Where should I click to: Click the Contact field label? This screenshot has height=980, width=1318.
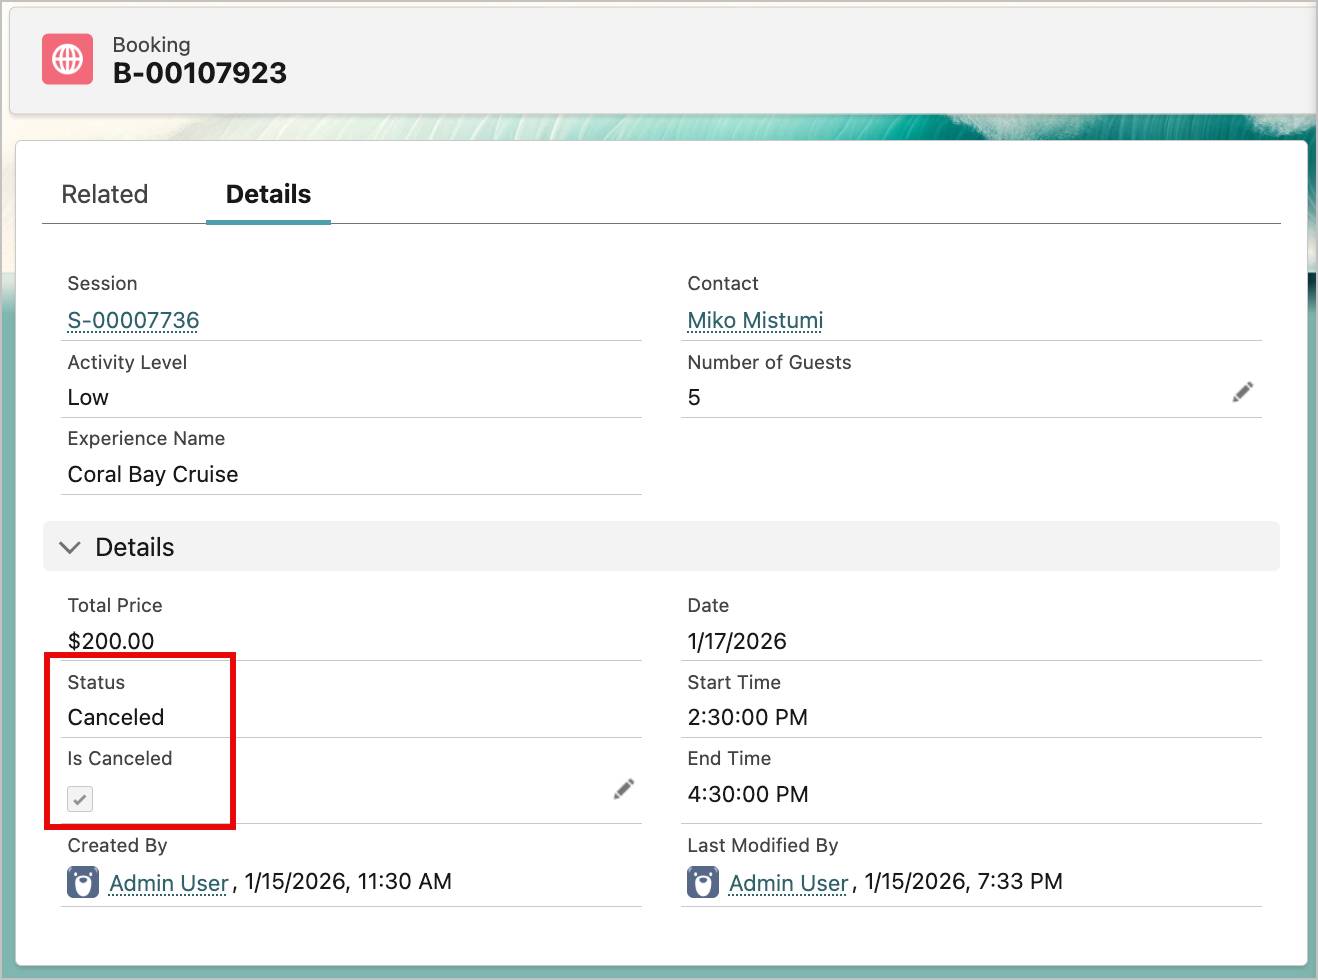click(723, 283)
